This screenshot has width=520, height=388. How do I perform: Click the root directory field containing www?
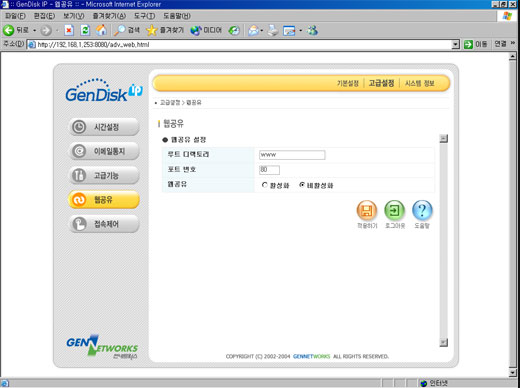(292, 155)
